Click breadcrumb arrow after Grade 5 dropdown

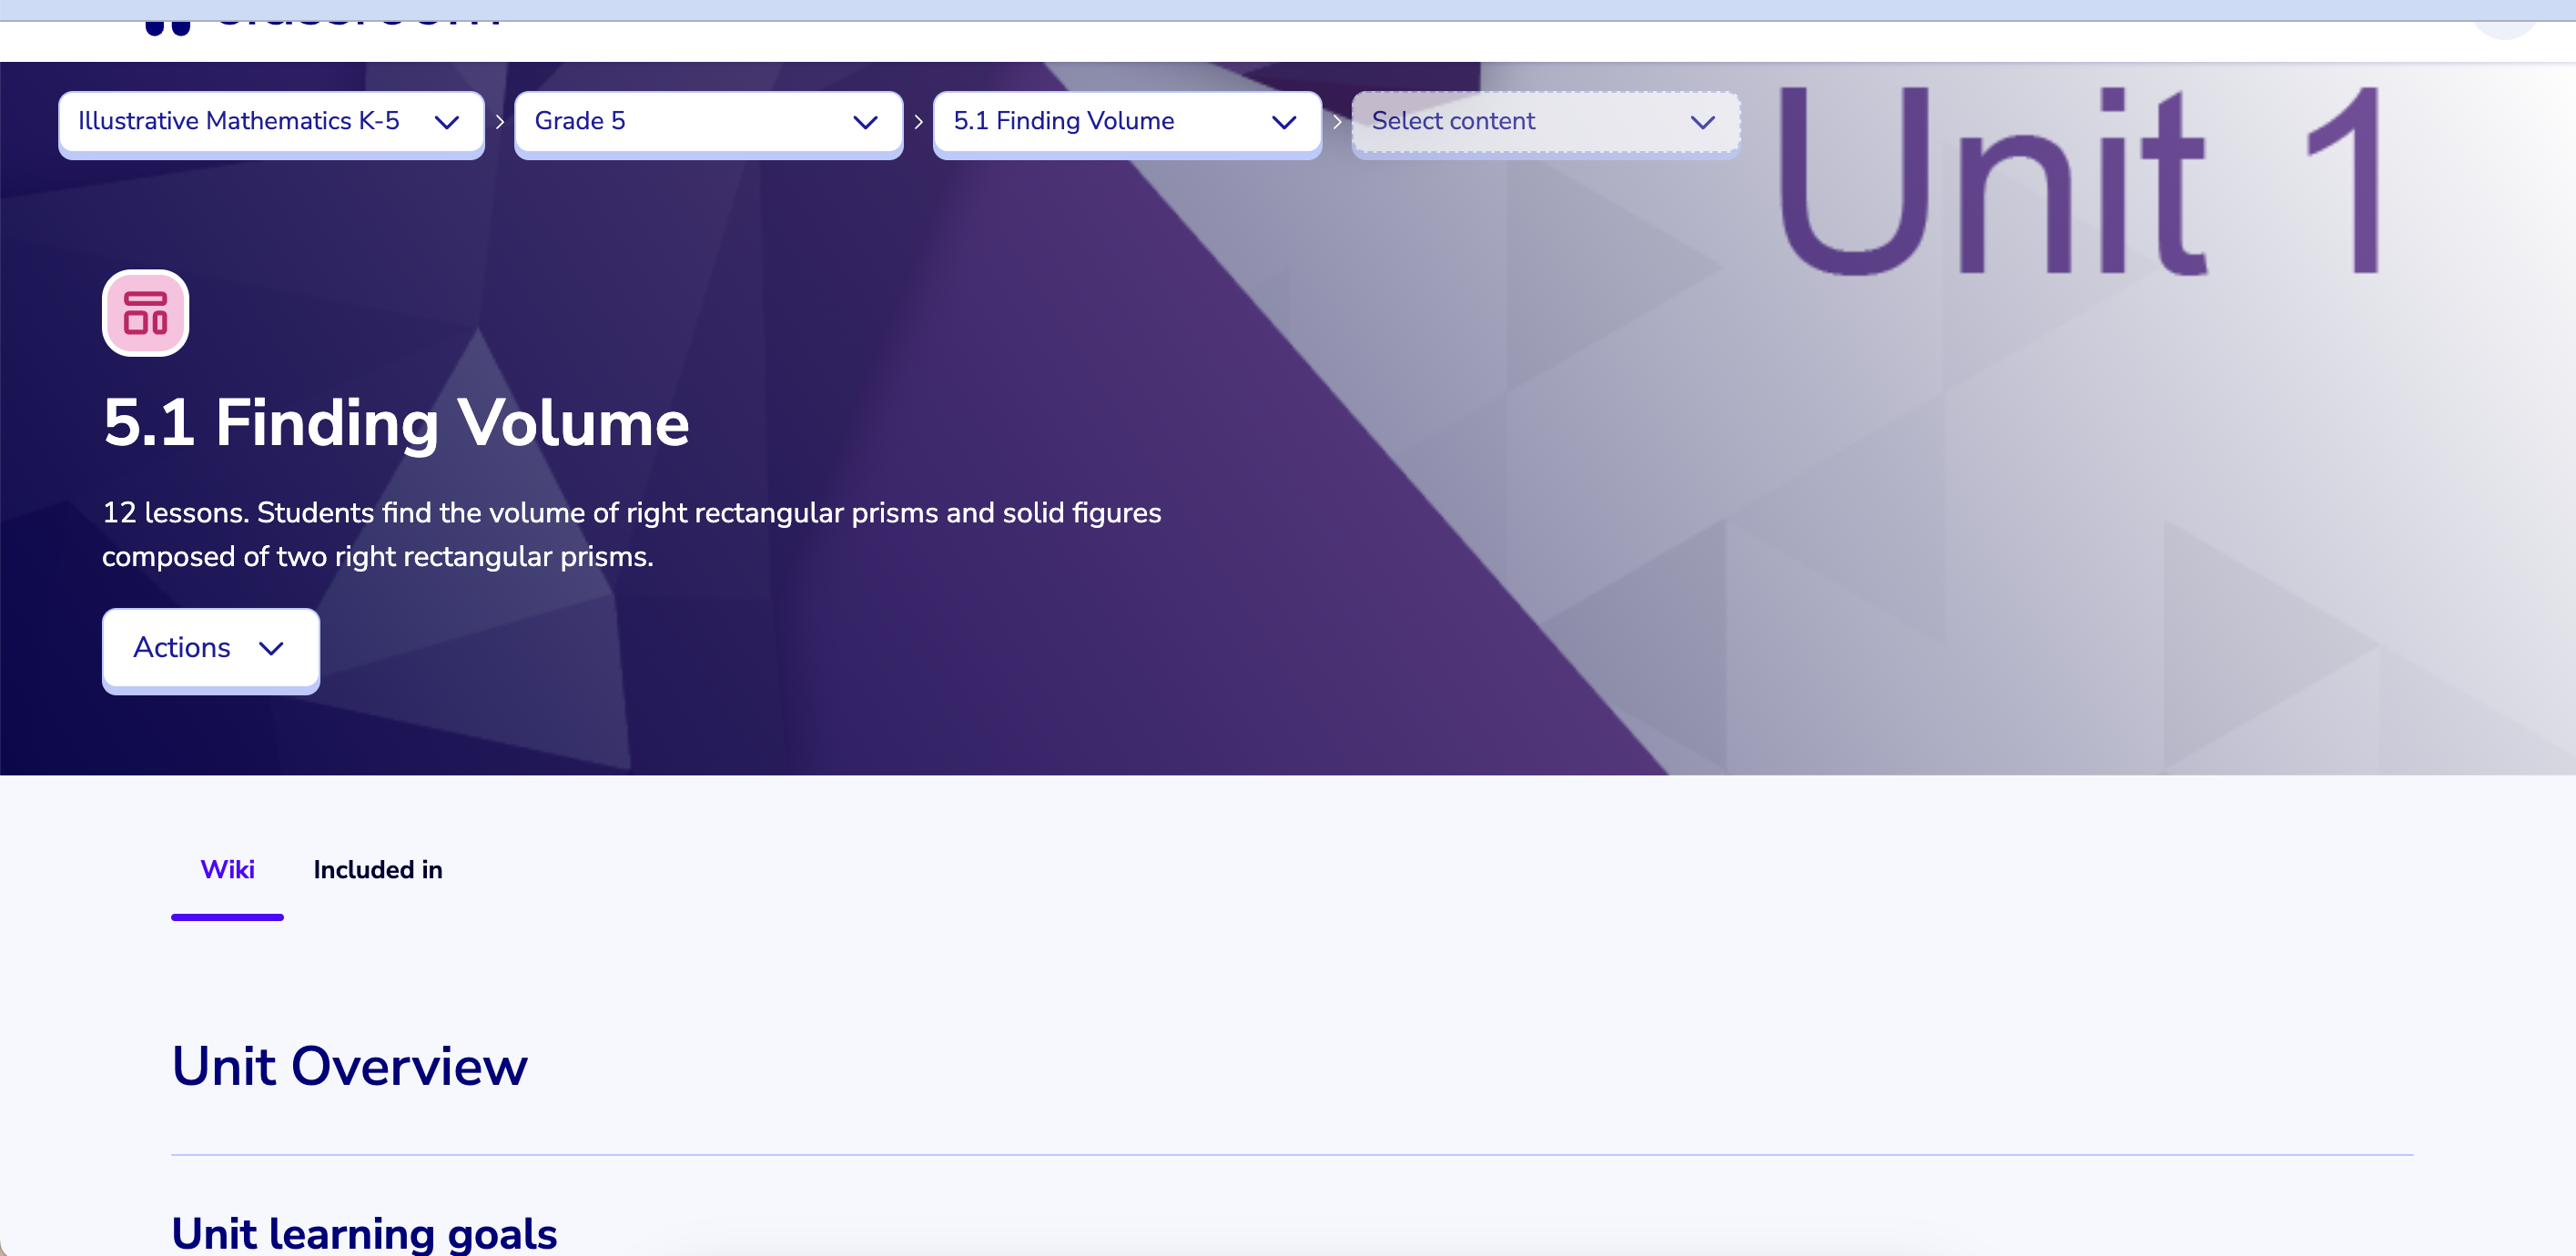pos(918,122)
